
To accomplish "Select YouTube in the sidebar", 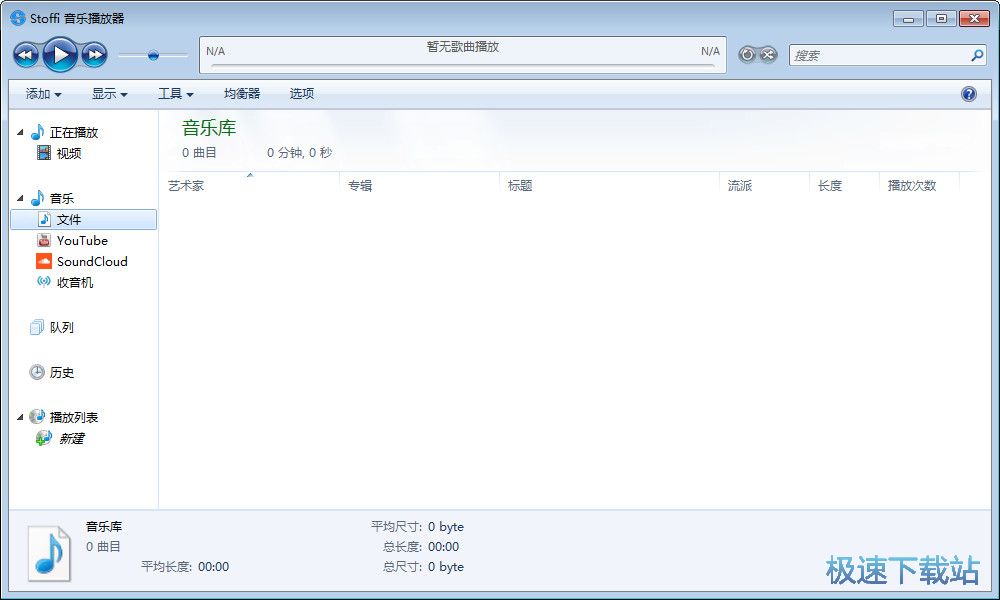I will click(x=82, y=240).
